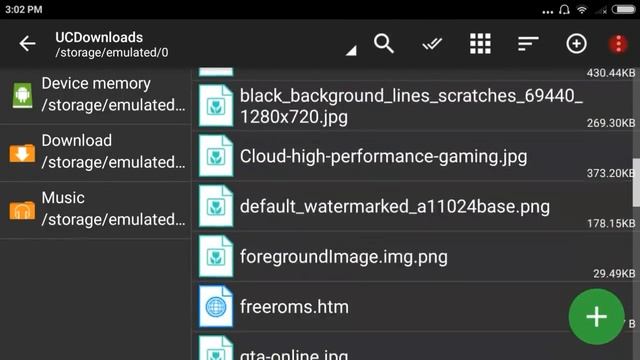Tap the status bar notification bell icon
Screen dimensions: 640x360
tap(564, 9)
